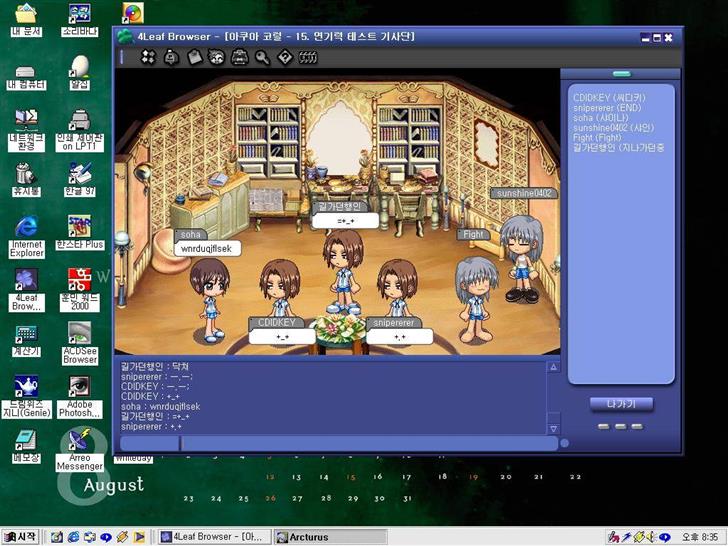Open the note tag icon in toolbar

point(195,58)
